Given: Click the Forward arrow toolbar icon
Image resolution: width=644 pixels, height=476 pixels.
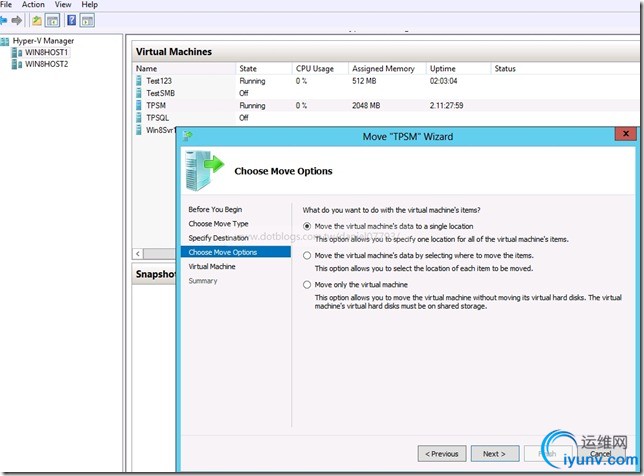Looking at the screenshot, I should [x=16, y=20].
